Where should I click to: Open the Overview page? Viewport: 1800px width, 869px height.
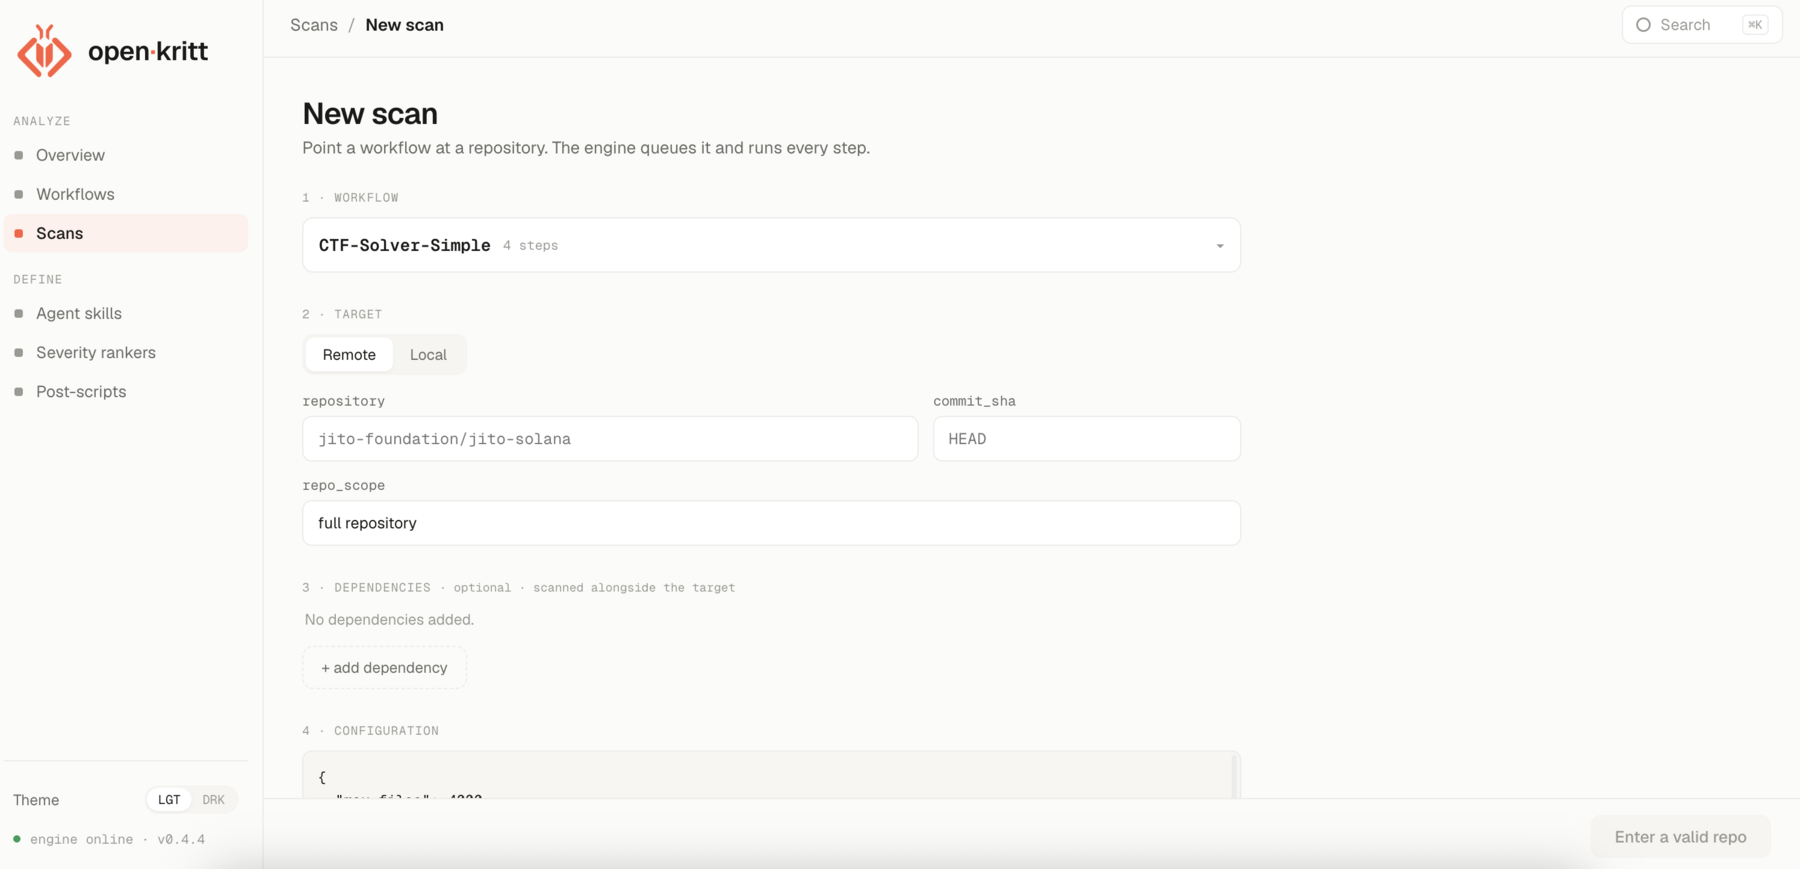pos(126,155)
